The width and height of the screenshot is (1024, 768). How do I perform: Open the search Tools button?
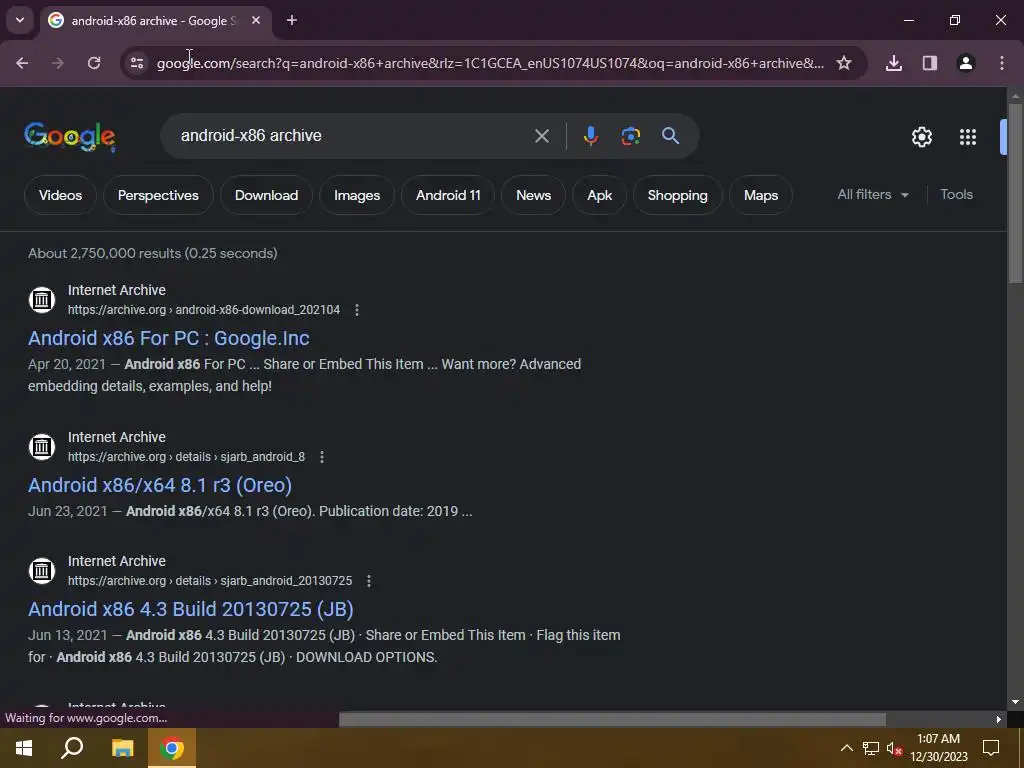tap(956, 195)
